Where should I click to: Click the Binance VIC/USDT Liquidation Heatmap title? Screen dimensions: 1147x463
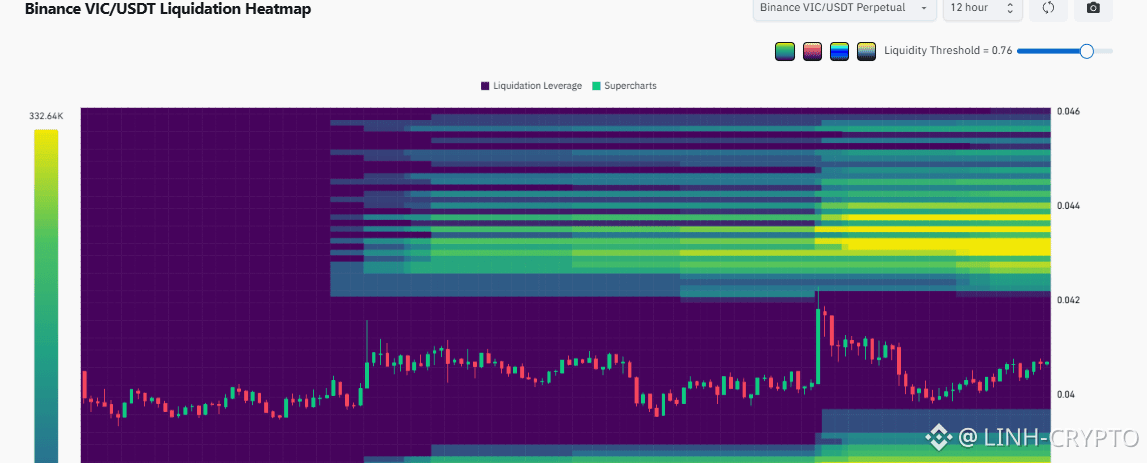[x=168, y=9]
